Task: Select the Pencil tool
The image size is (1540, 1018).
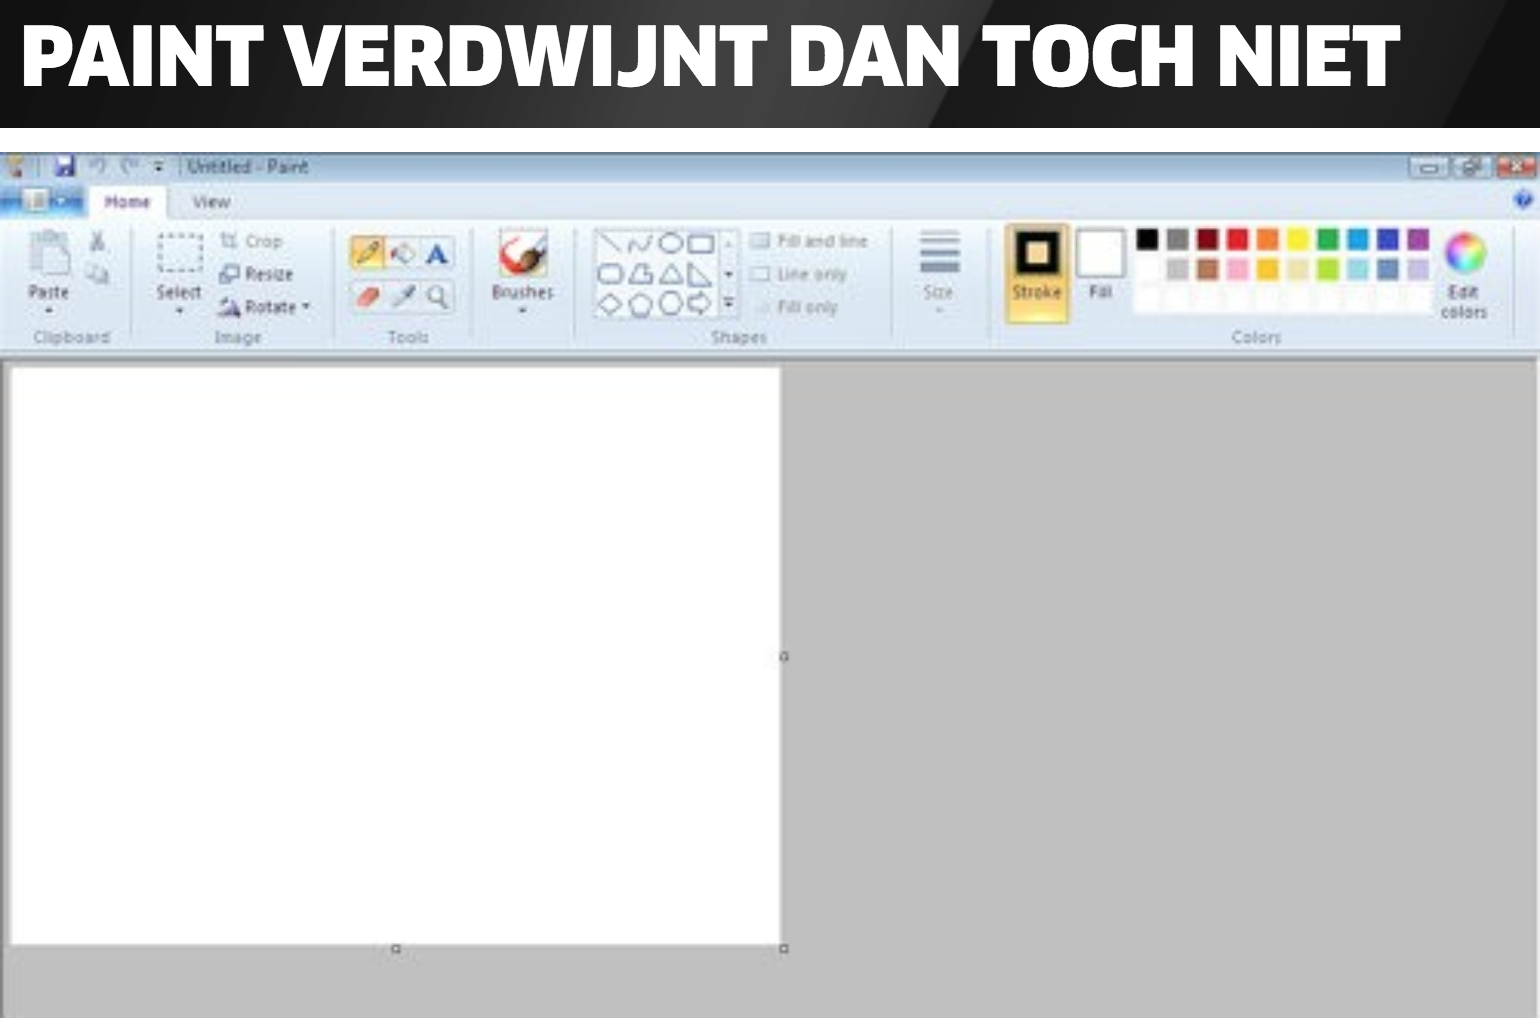Action: click(x=368, y=254)
